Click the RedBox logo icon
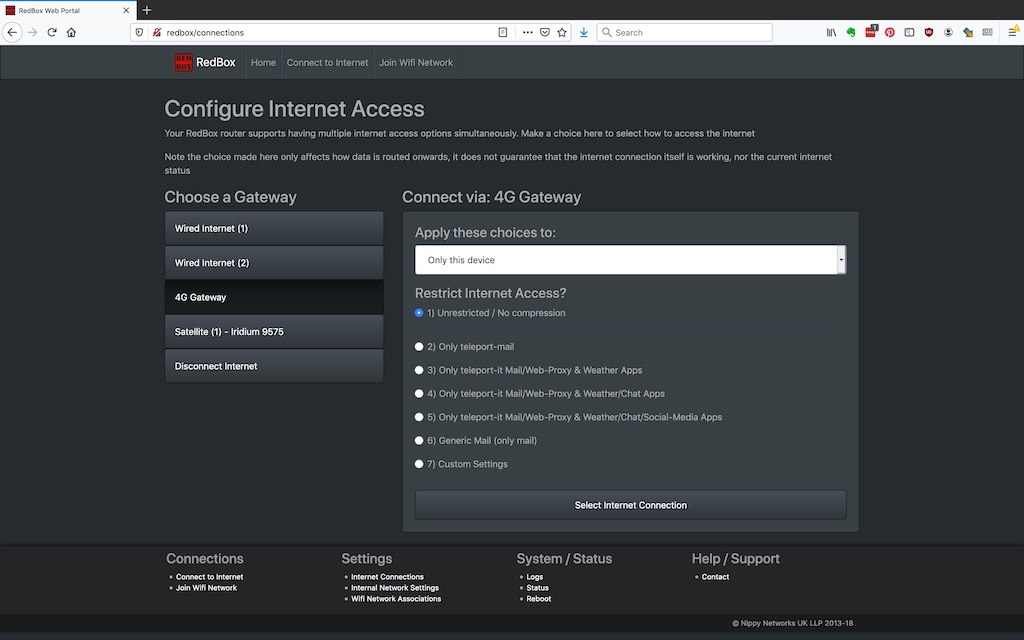This screenshot has height=640, width=1024. point(184,62)
